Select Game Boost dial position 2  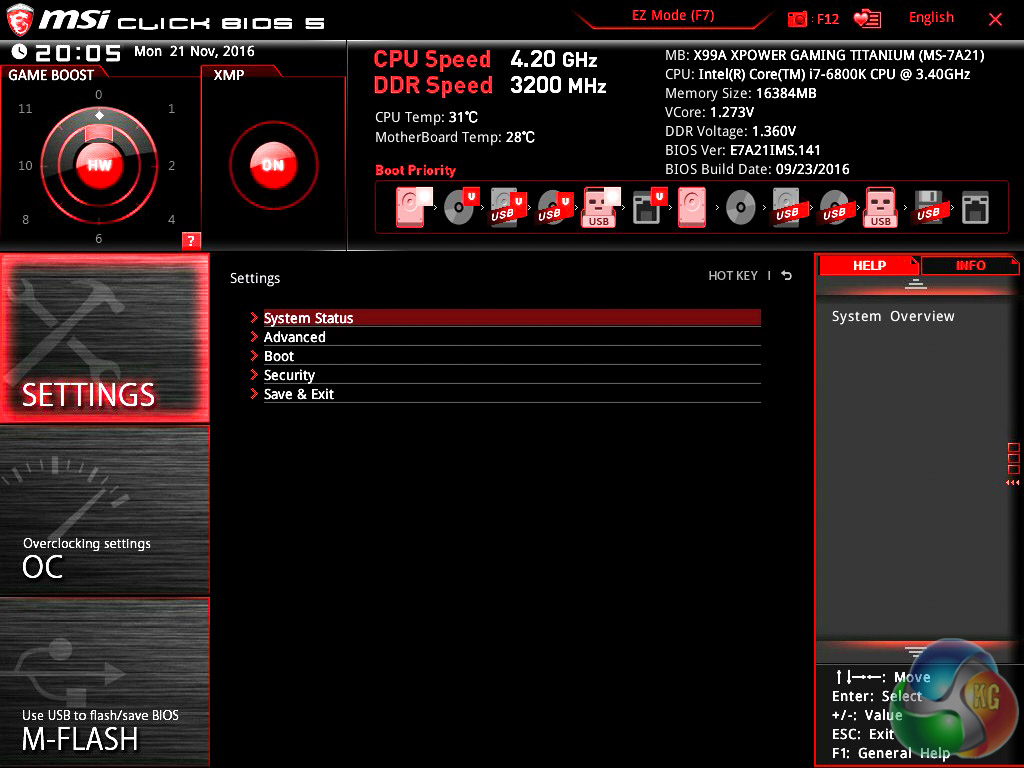172,166
